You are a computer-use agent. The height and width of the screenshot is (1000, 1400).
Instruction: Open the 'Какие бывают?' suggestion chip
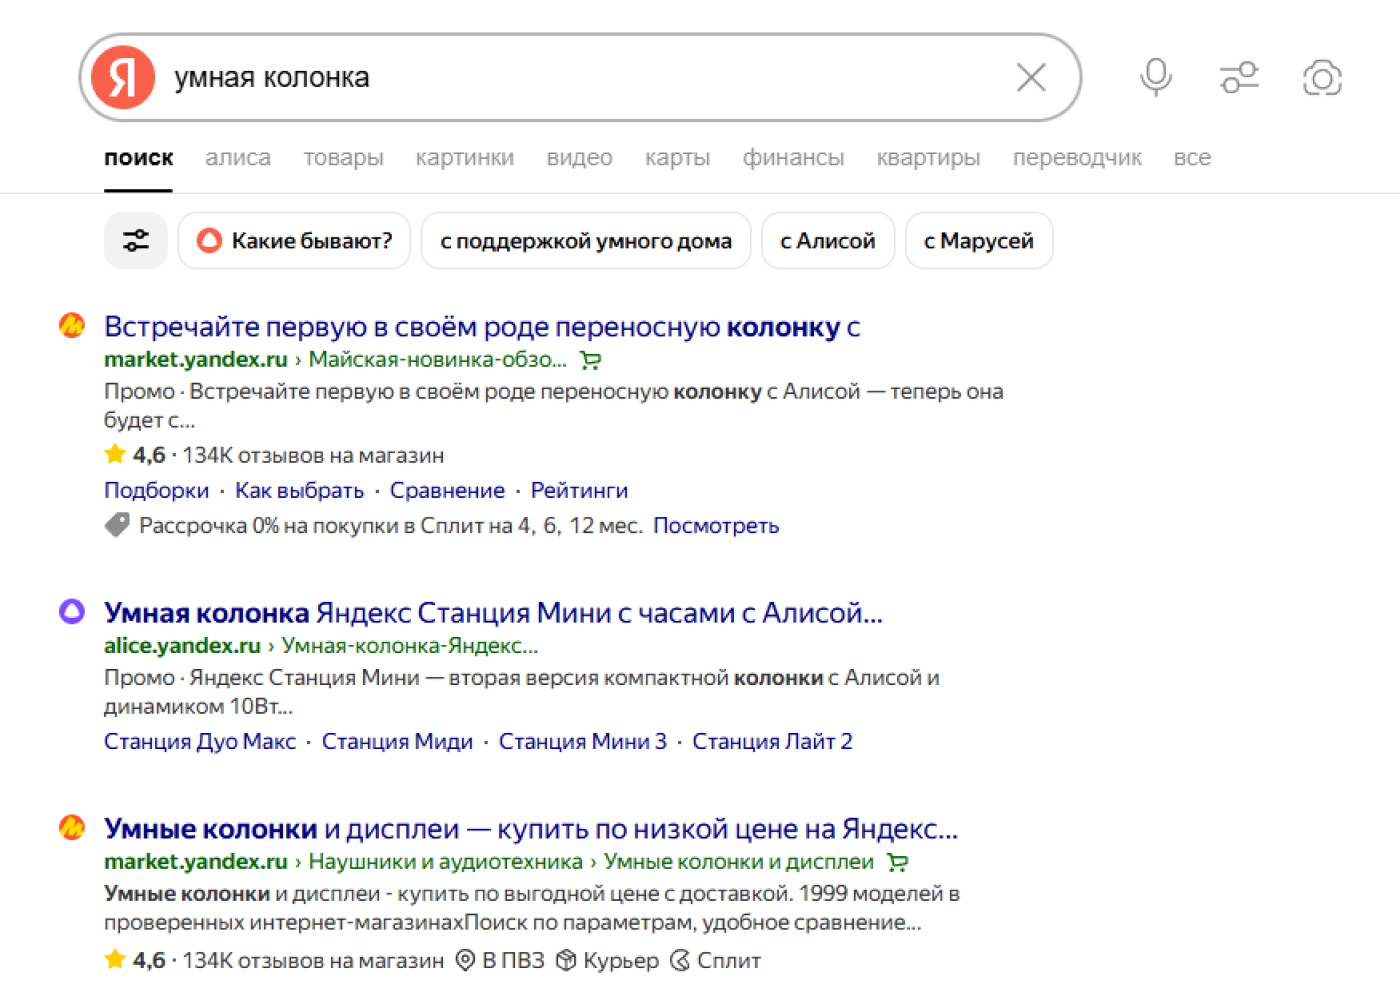coord(293,240)
